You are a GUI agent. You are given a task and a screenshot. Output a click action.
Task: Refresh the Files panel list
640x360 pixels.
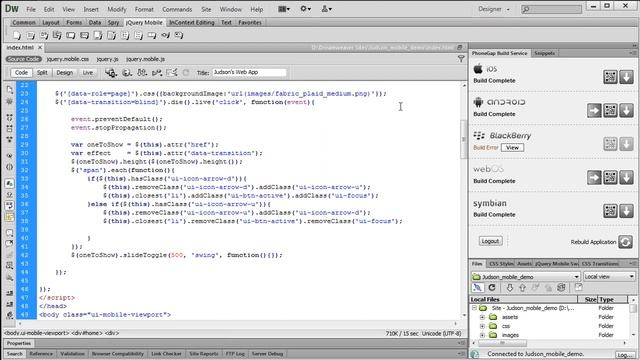tap(492, 288)
